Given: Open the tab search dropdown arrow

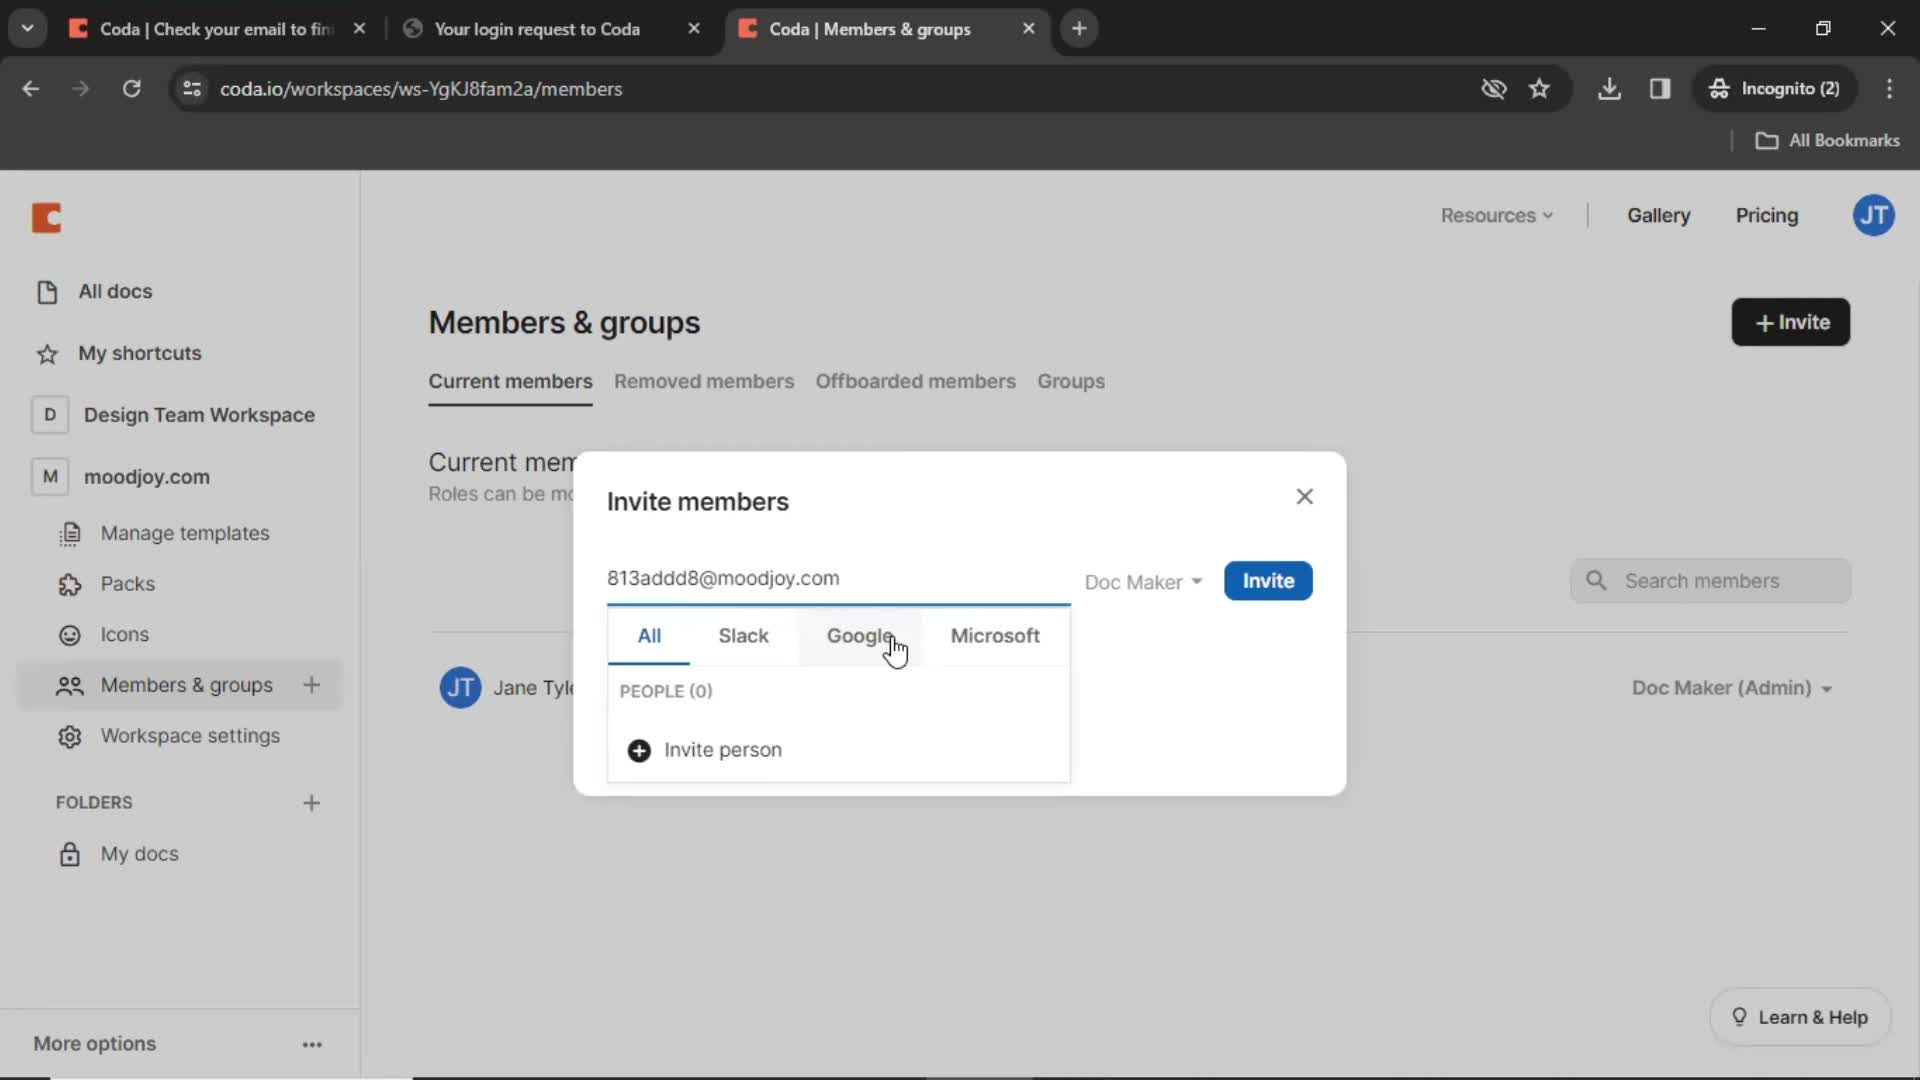Looking at the screenshot, I should point(27,29).
